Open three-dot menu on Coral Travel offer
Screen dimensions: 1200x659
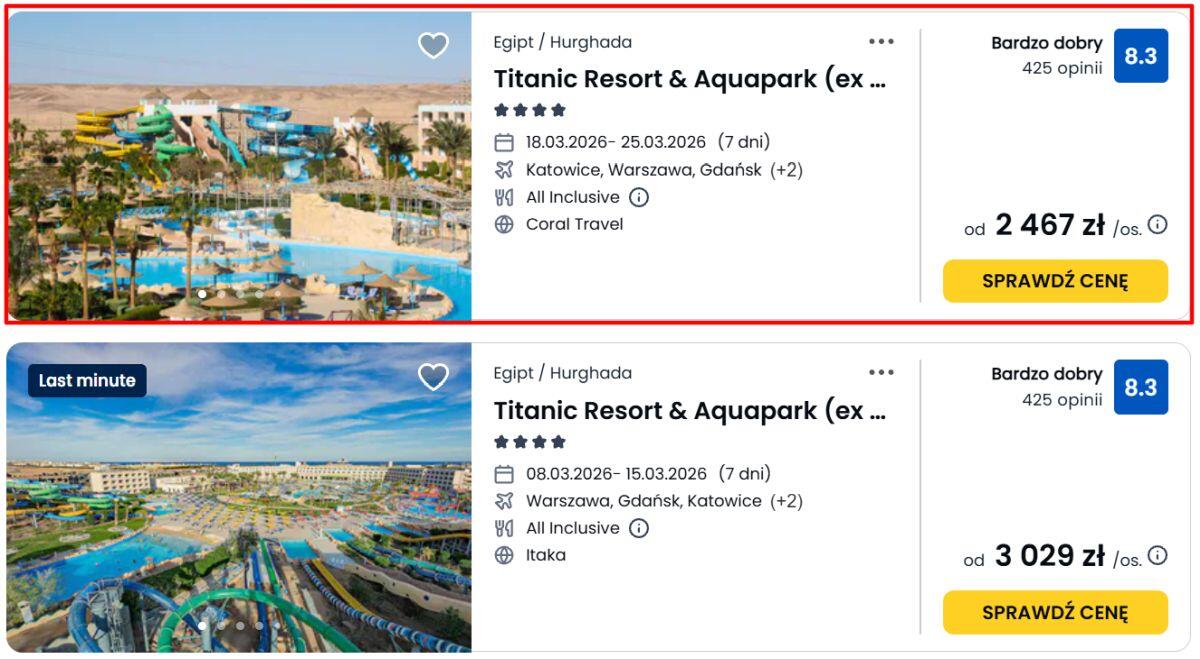[881, 42]
